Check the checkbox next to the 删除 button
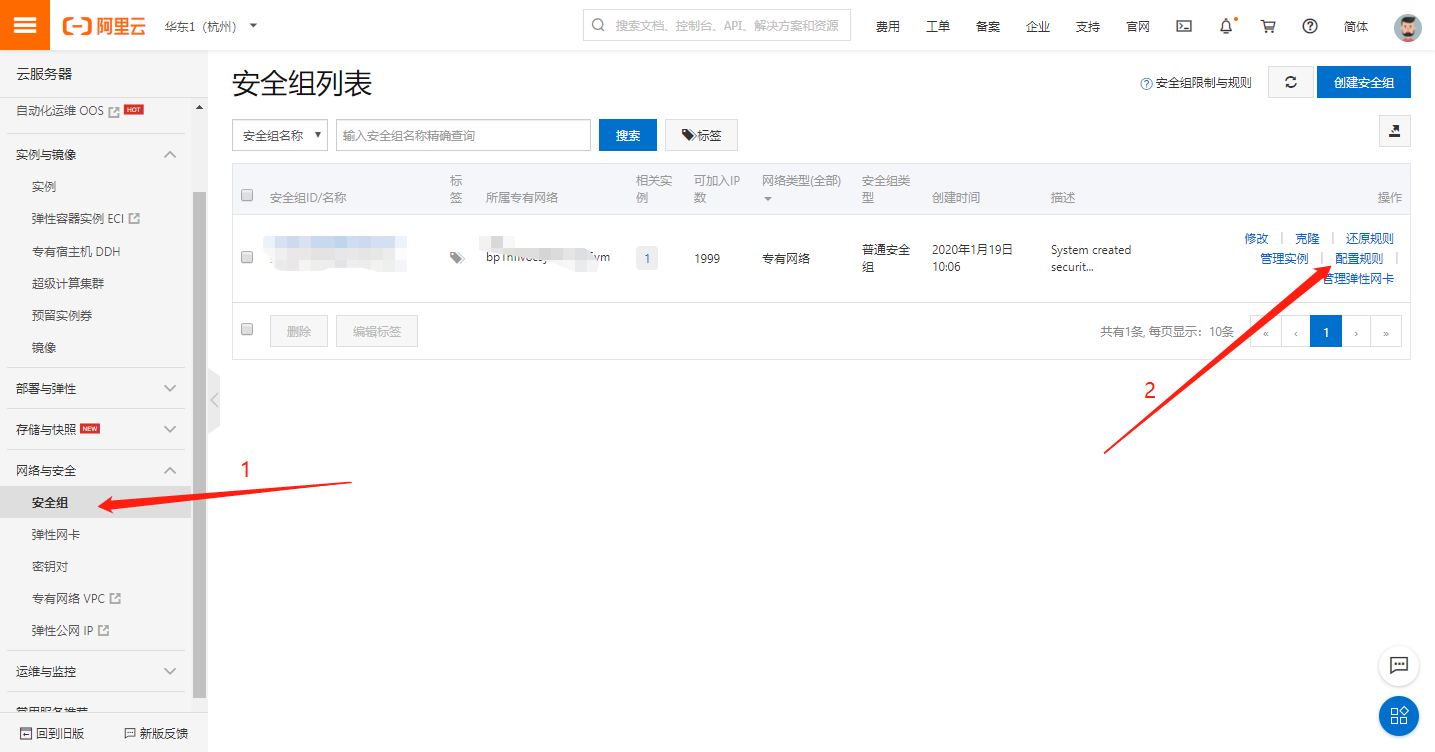This screenshot has height=752, width=1435. pyautogui.click(x=247, y=329)
